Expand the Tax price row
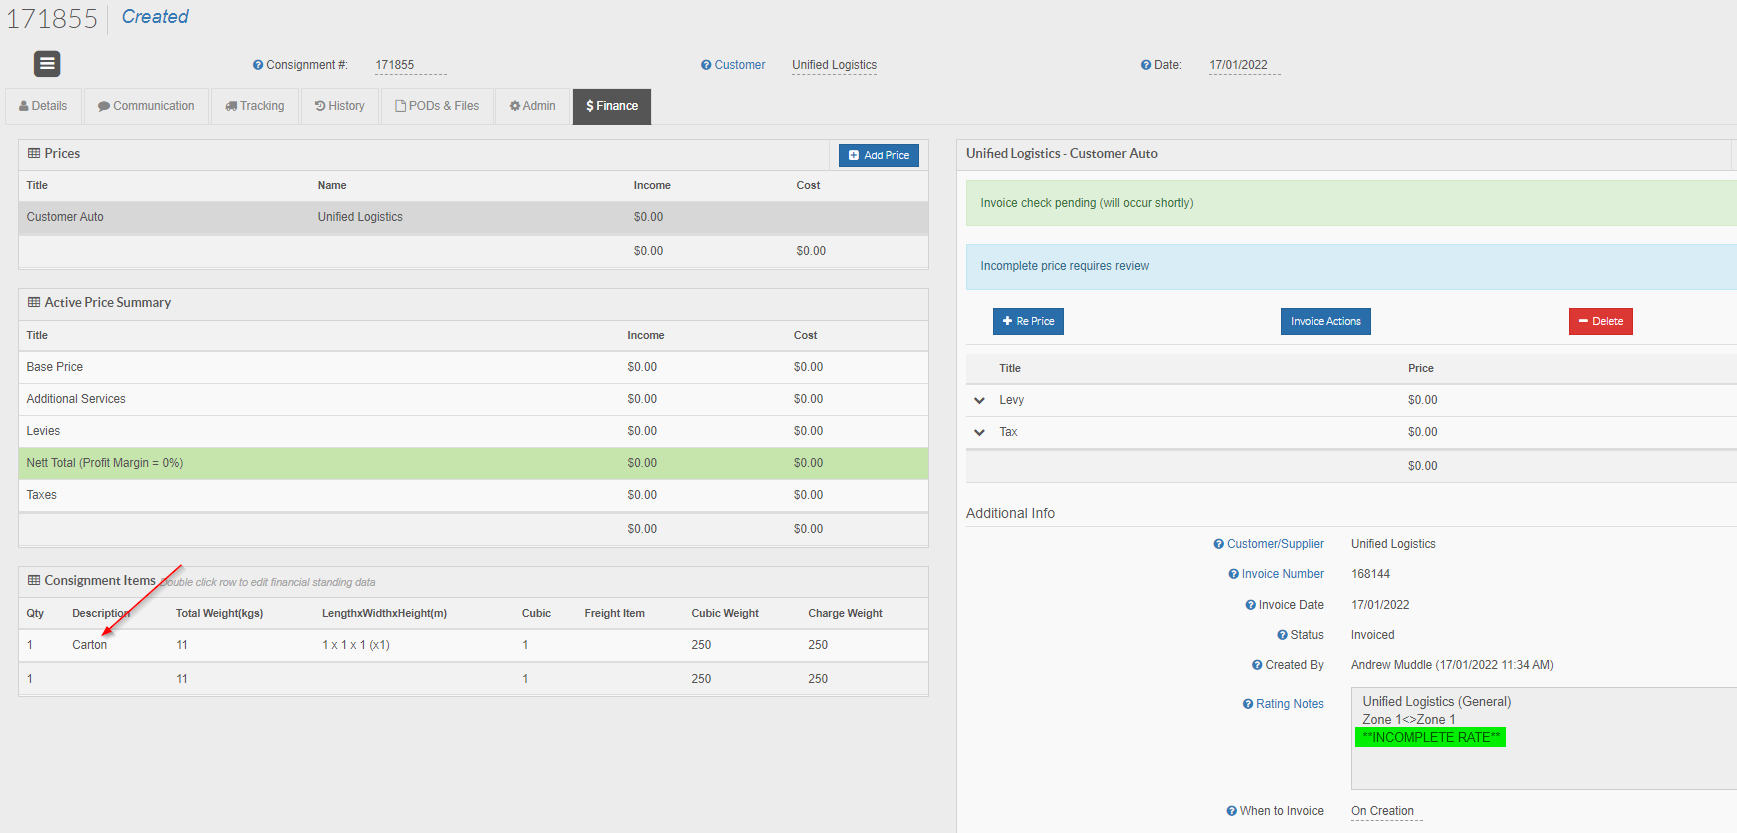The image size is (1737, 833). coord(979,432)
